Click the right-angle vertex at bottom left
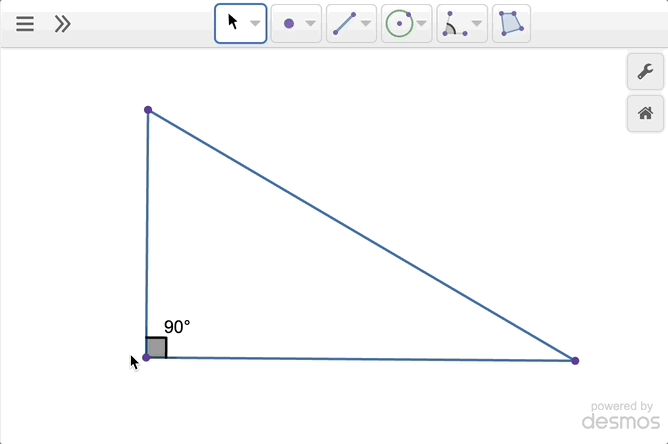 [x=147, y=357]
